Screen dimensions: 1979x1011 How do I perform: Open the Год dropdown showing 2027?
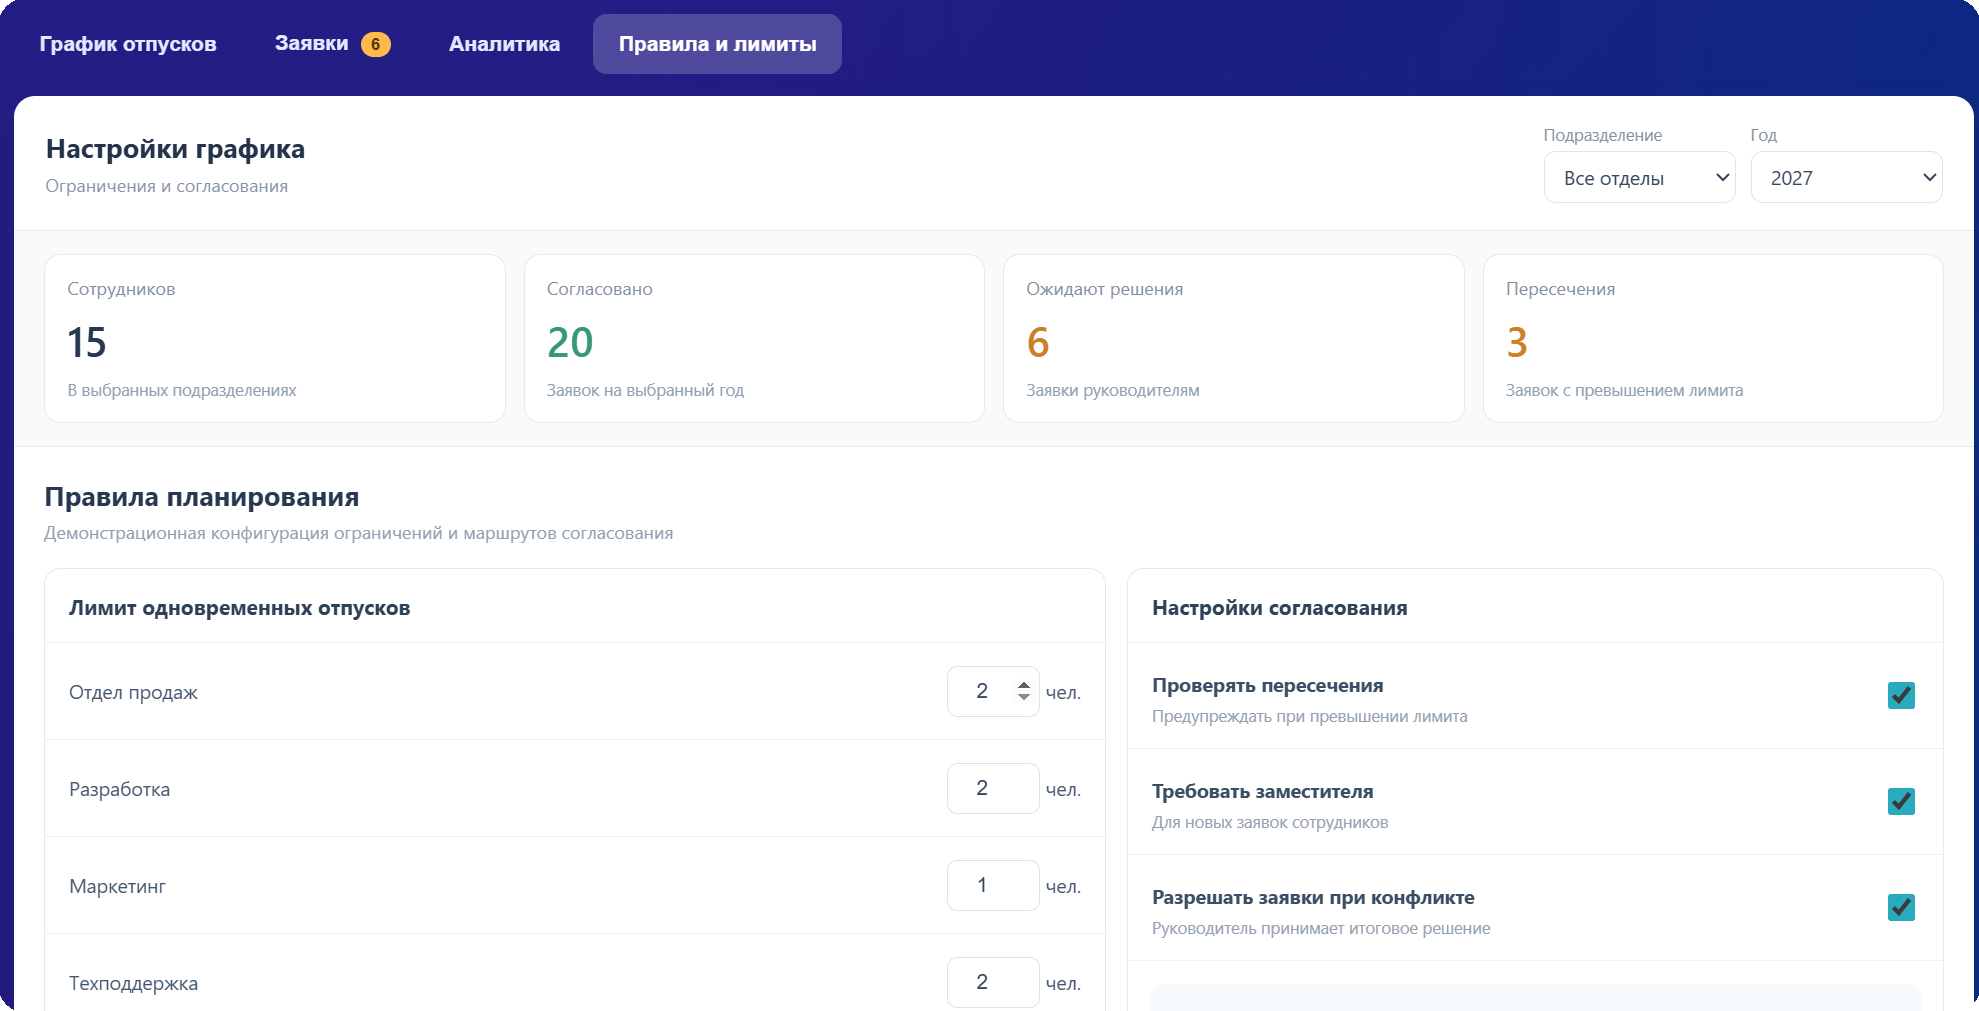[1846, 178]
